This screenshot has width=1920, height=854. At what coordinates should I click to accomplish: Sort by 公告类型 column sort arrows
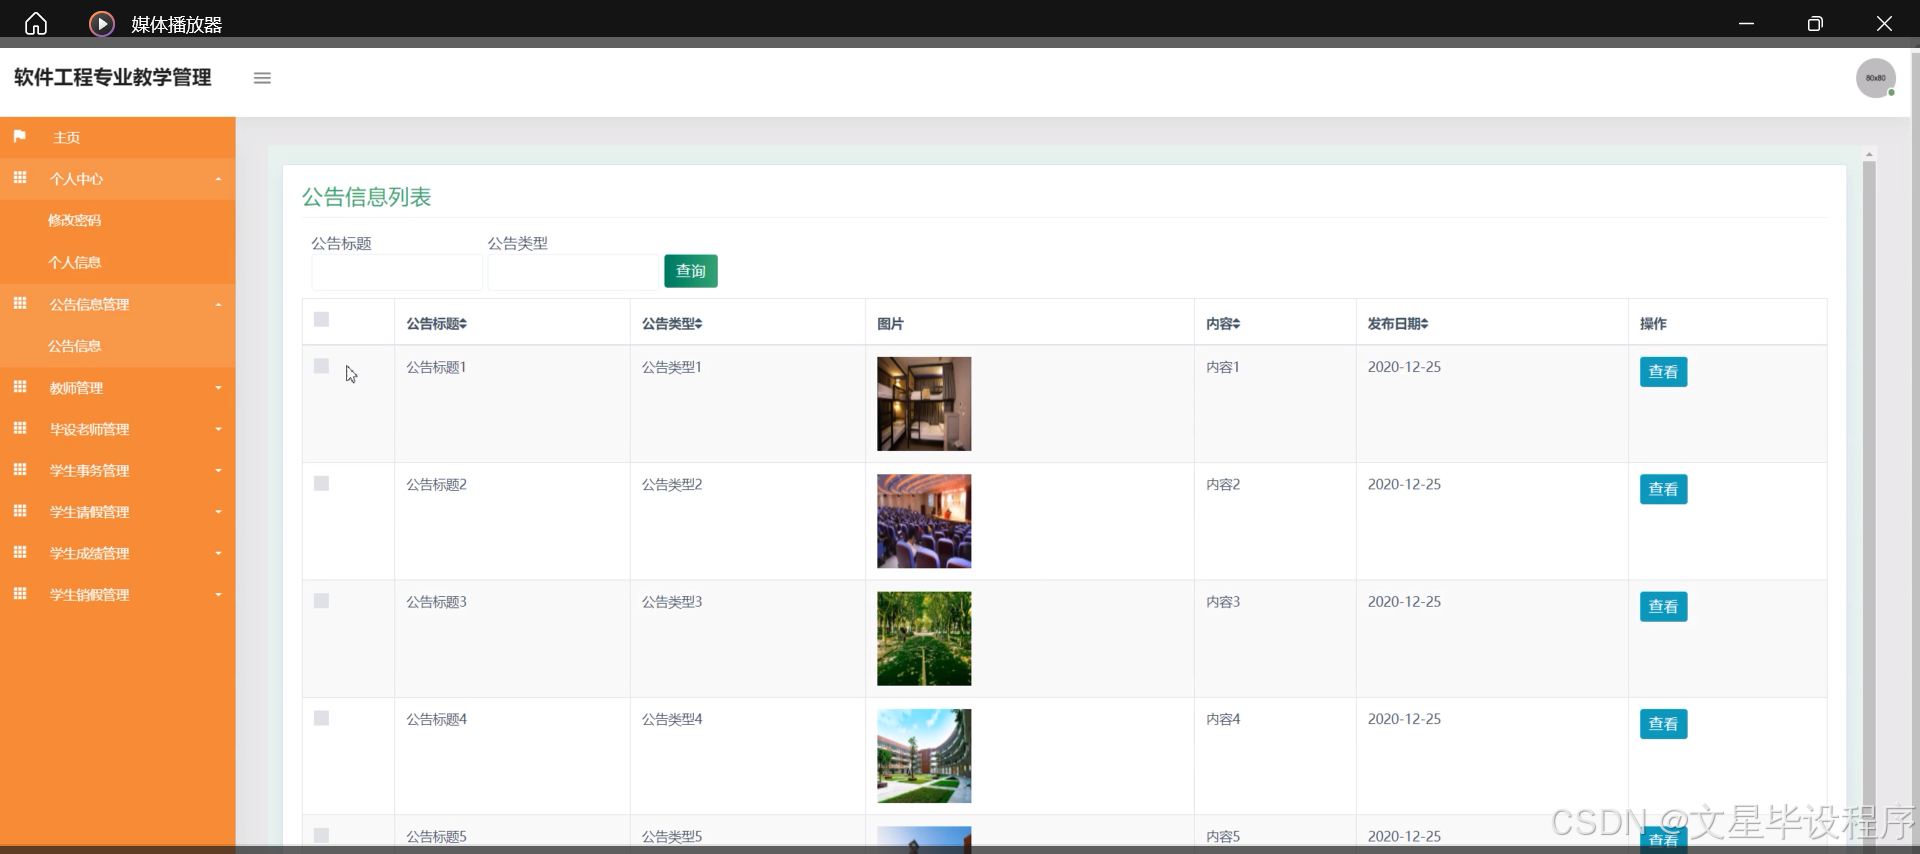click(x=699, y=324)
